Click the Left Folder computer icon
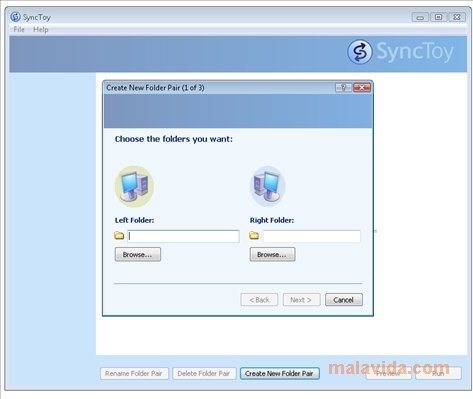The width and height of the screenshot is (473, 399). [x=135, y=187]
